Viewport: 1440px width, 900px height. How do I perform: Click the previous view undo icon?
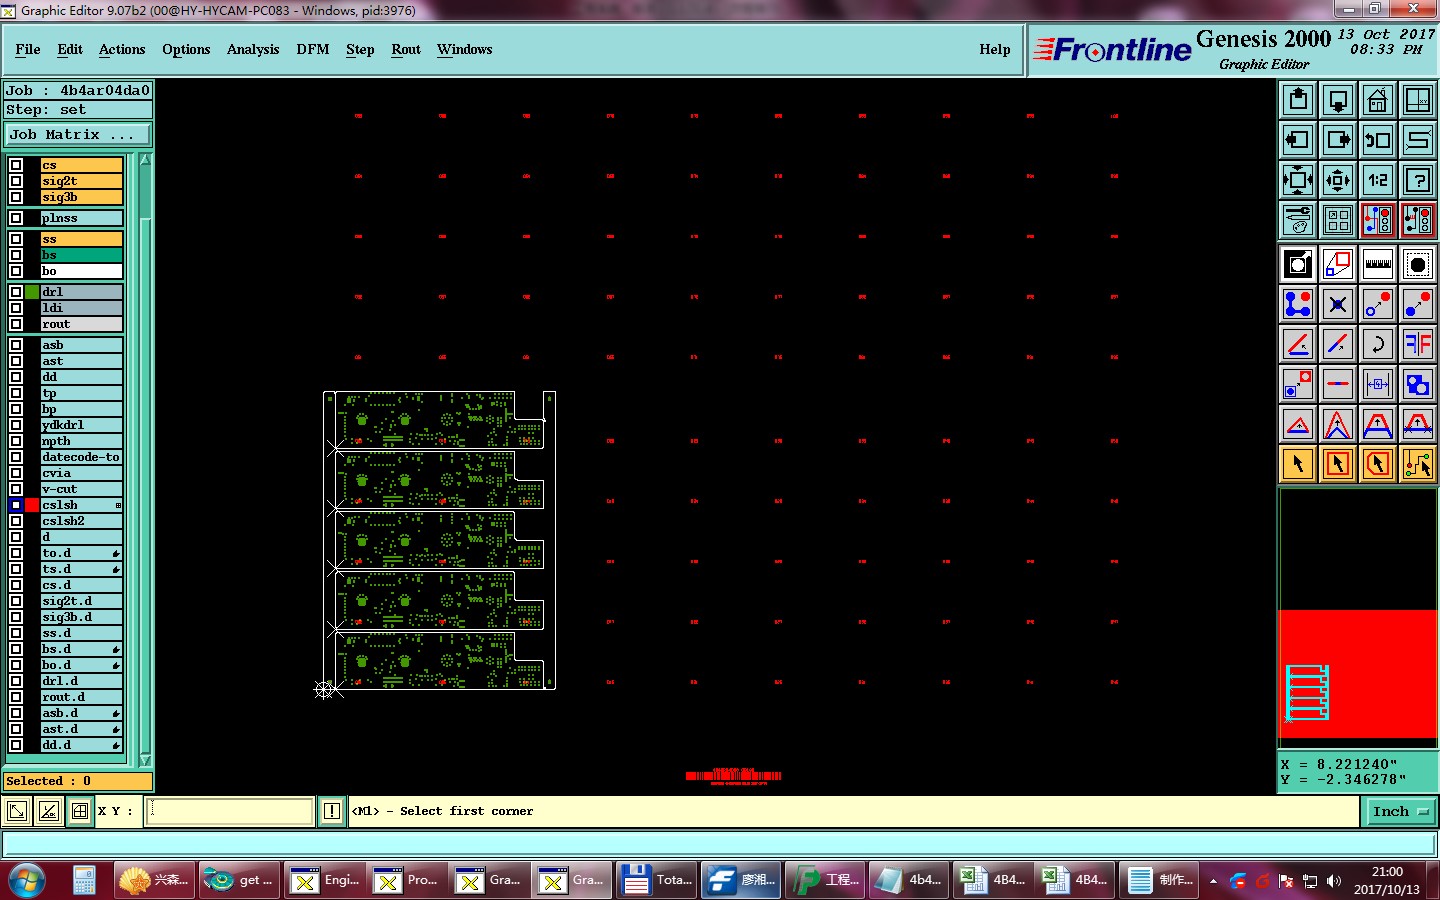pyautogui.click(x=1378, y=140)
